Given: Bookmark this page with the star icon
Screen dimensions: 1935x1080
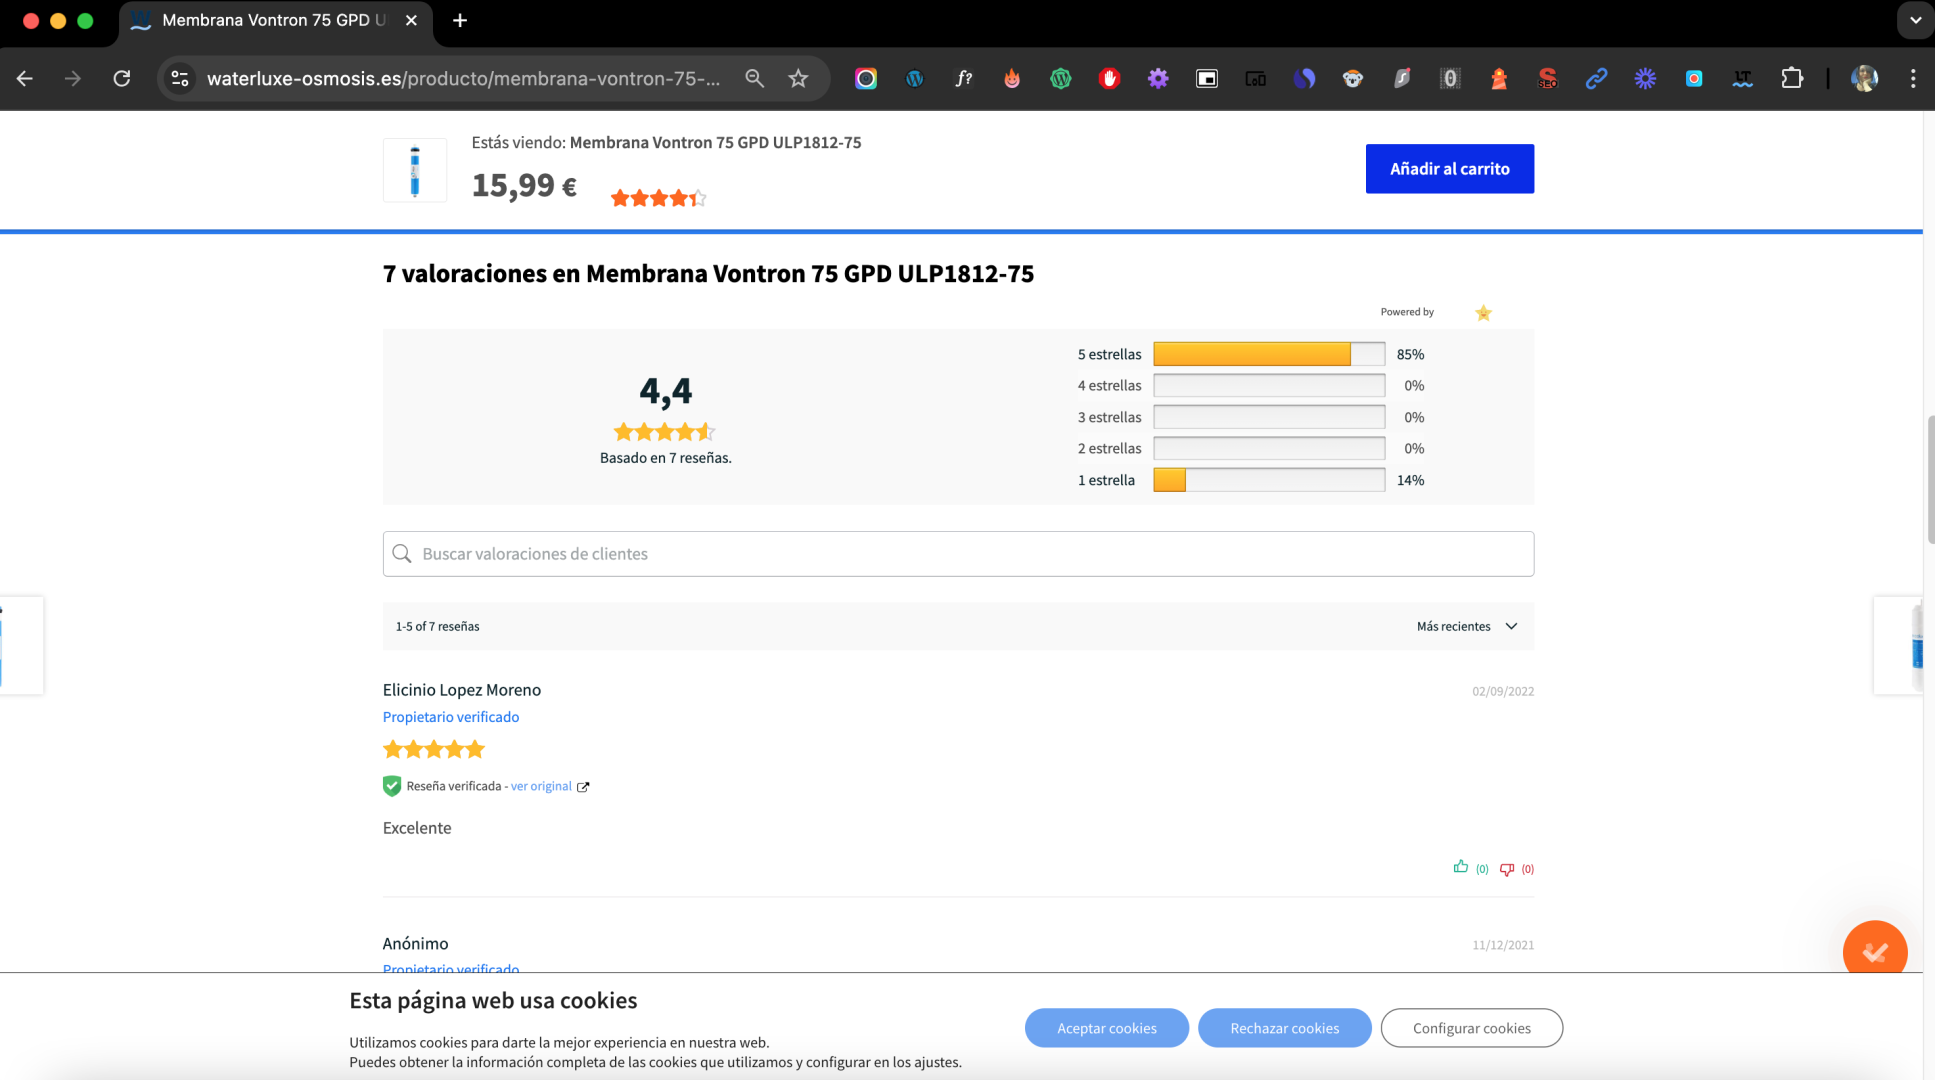Looking at the screenshot, I should [798, 78].
